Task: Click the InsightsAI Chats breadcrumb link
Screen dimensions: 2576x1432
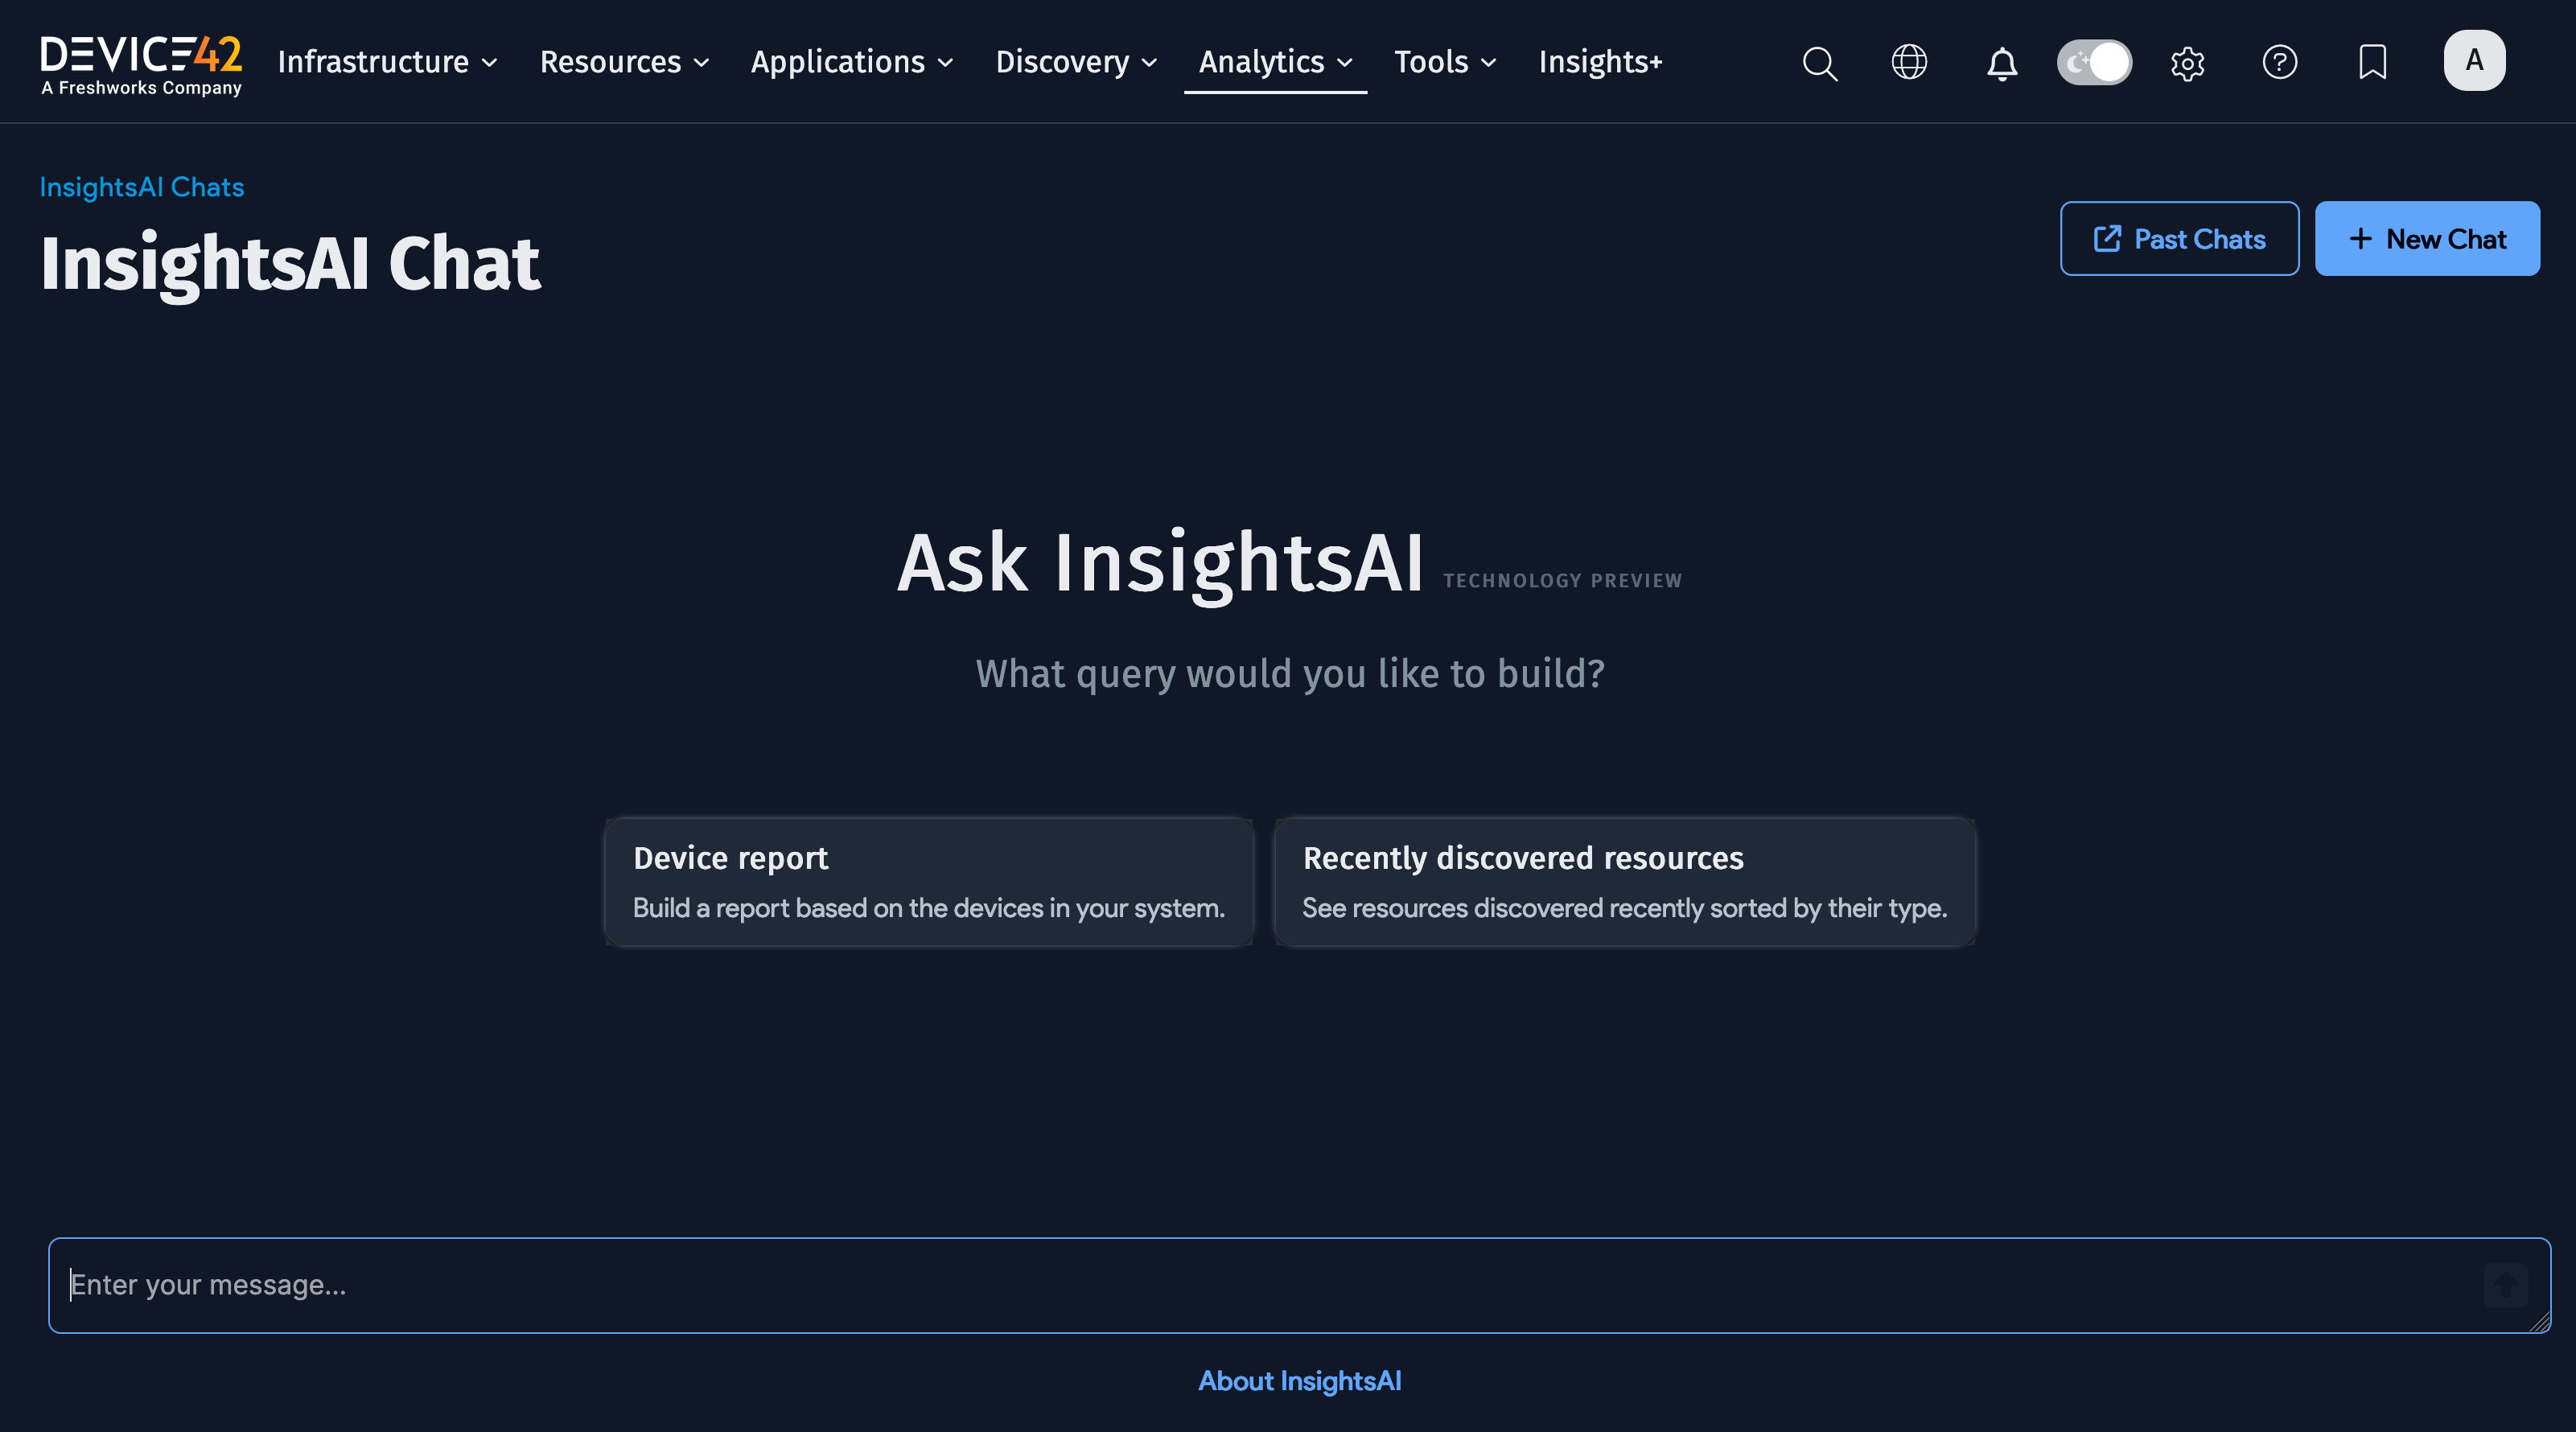Action: pyautogui.click(x=141, y=186)
